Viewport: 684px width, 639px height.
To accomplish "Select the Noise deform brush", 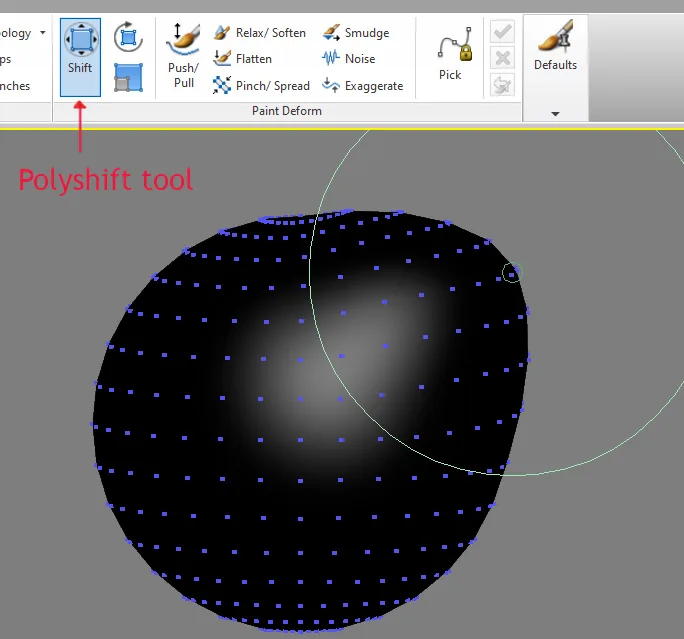I will [x=349, y=58].
